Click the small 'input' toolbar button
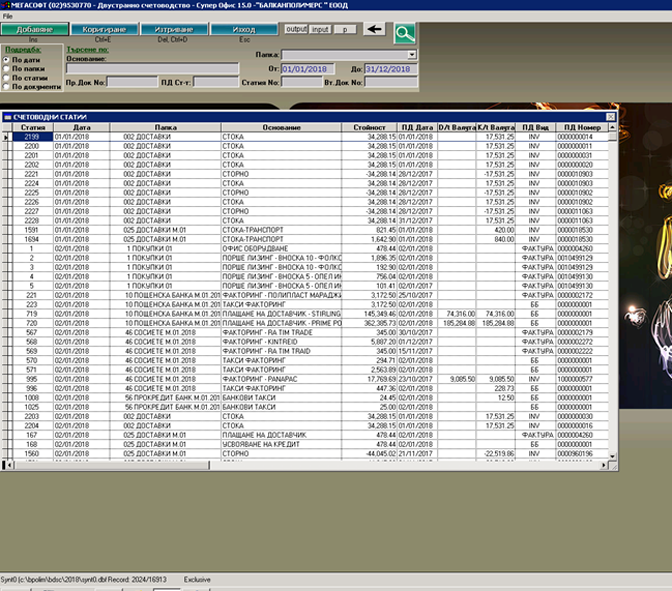Image resolution: width=672 pixels, height=591 pixels. (320, 30)
